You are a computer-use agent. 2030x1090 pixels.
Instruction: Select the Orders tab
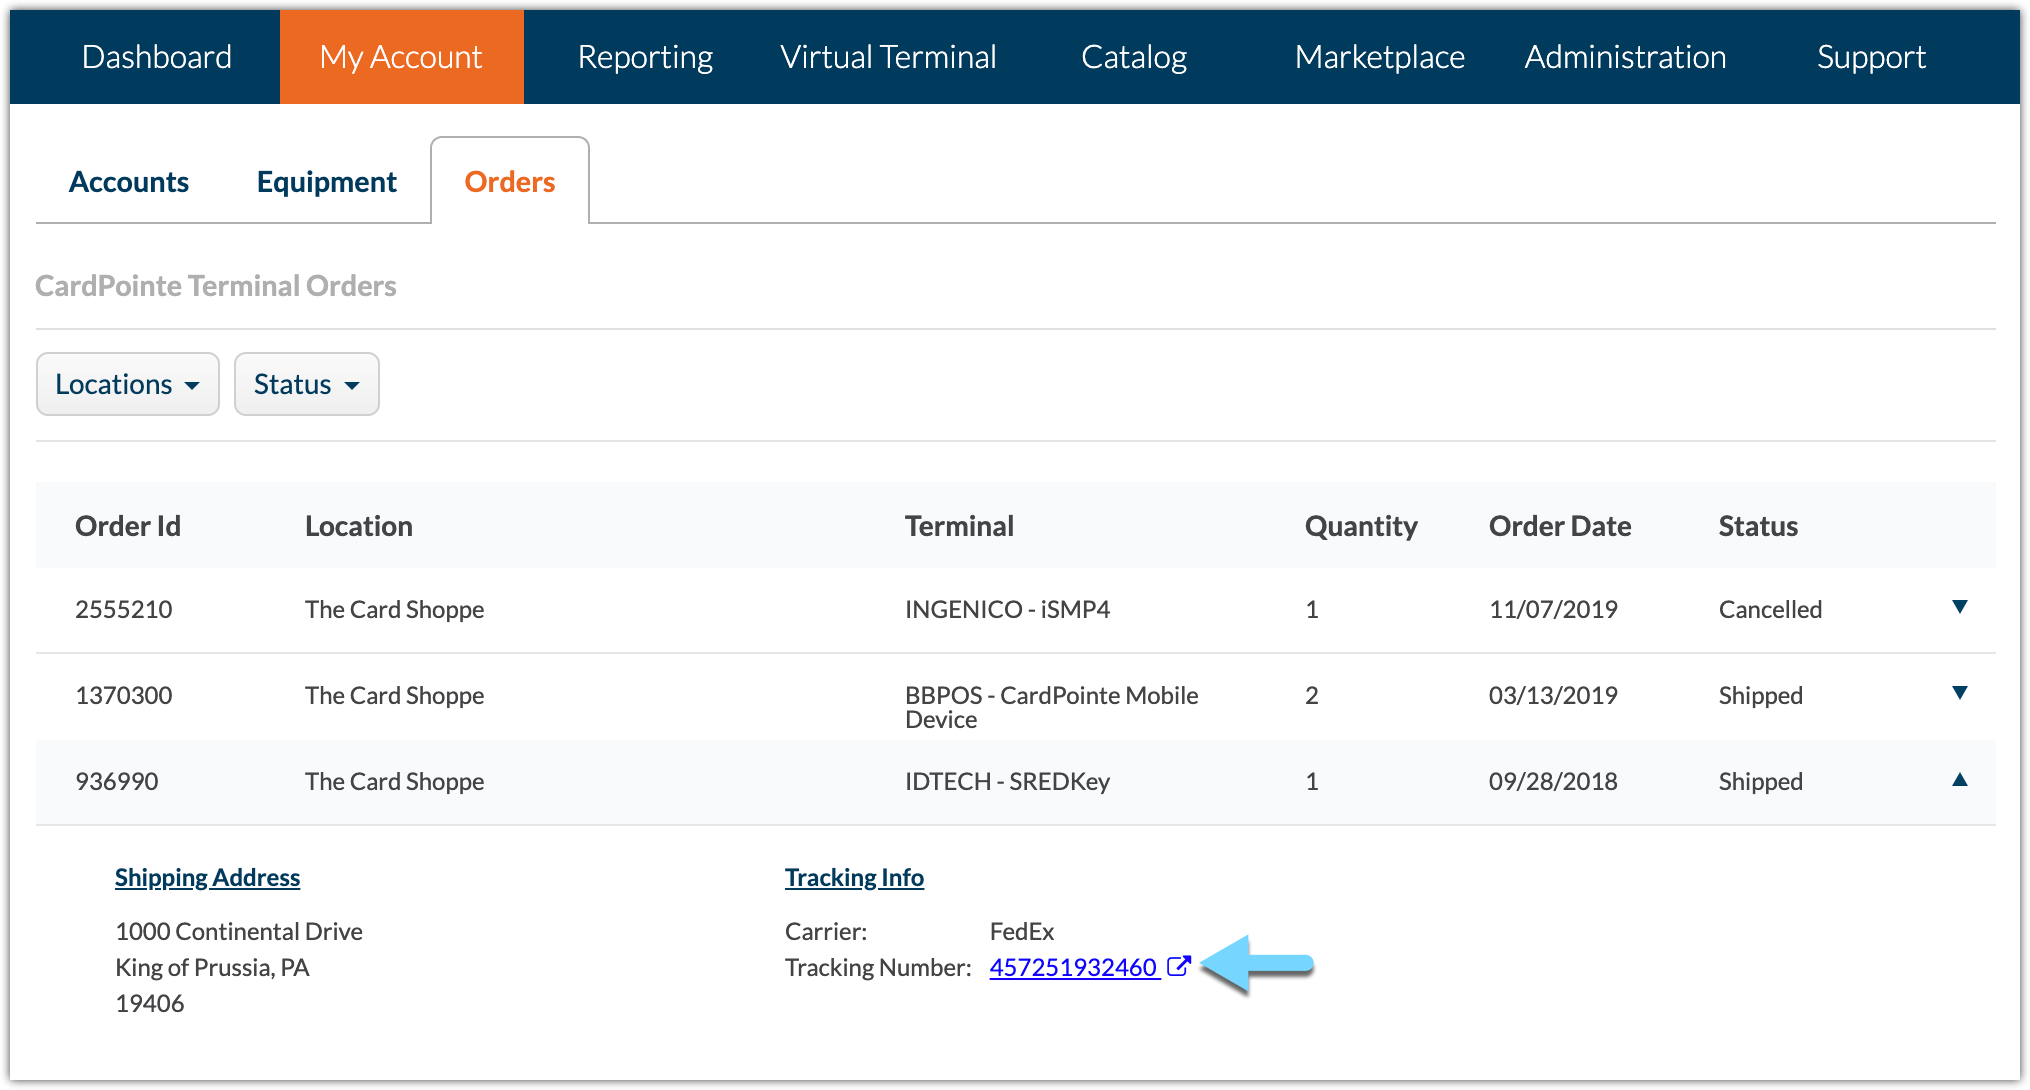point(510,182)
